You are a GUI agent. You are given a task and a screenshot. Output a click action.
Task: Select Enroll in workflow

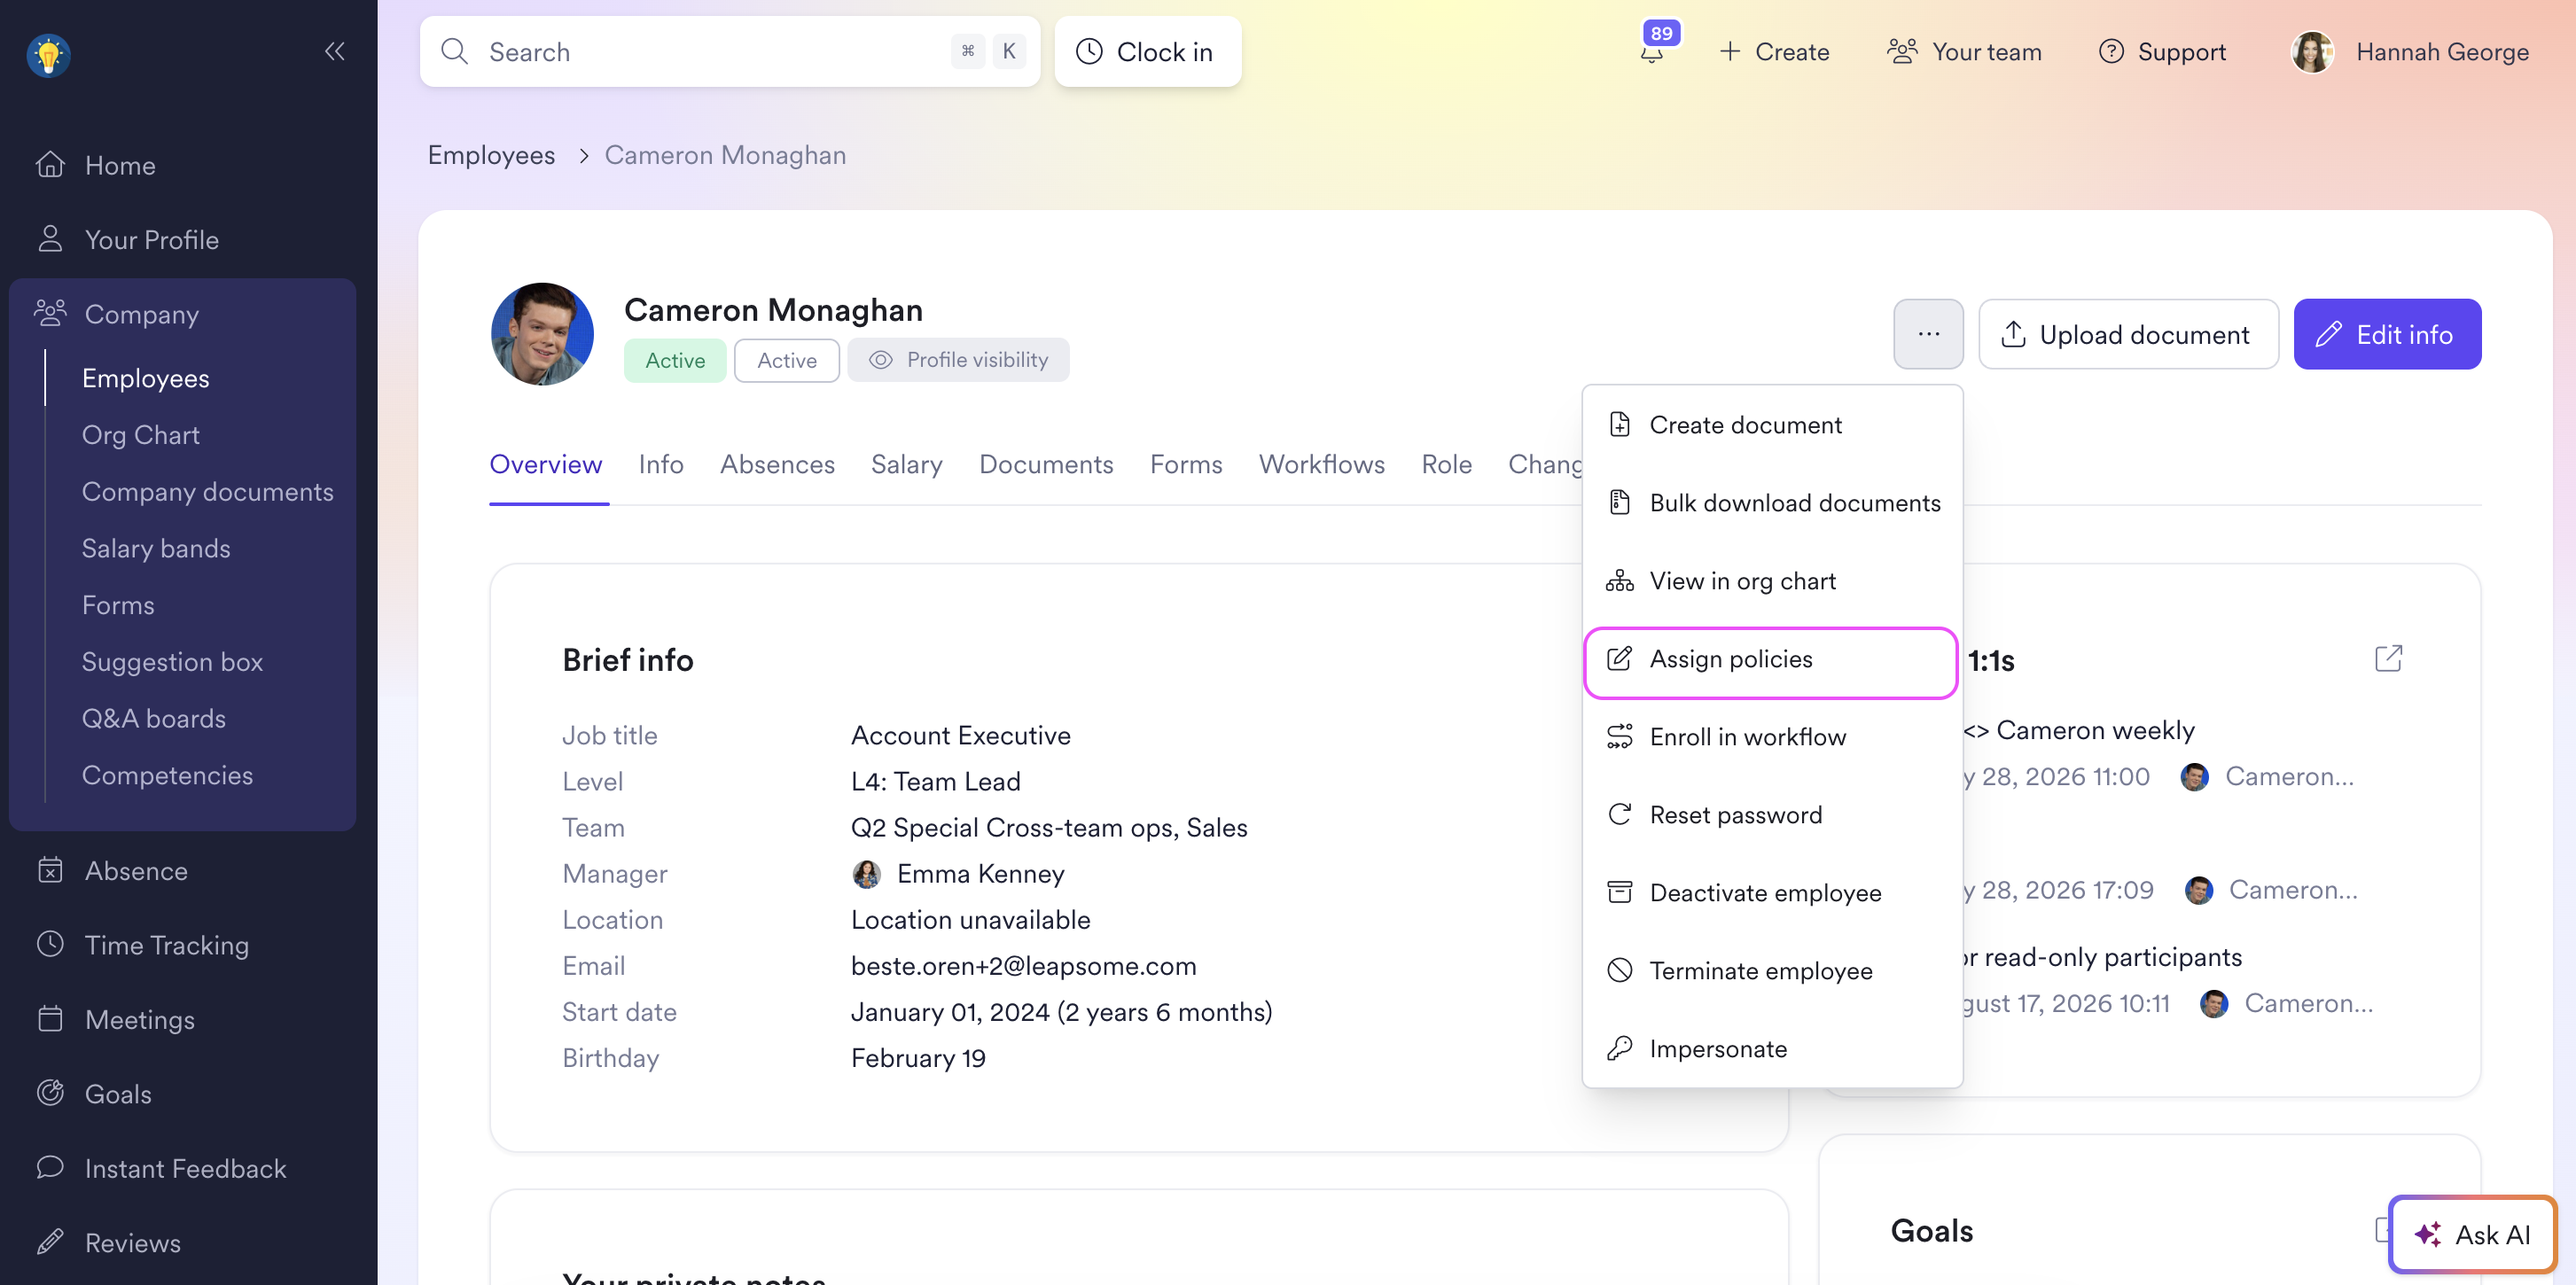click(1772, 736)
